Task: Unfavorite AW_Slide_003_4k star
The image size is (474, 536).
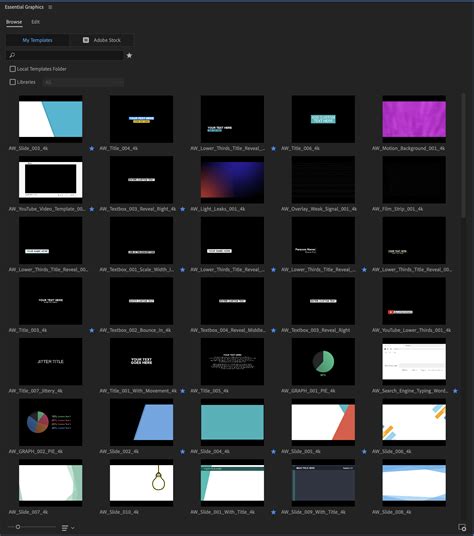Action: click(x=92, y=148)
